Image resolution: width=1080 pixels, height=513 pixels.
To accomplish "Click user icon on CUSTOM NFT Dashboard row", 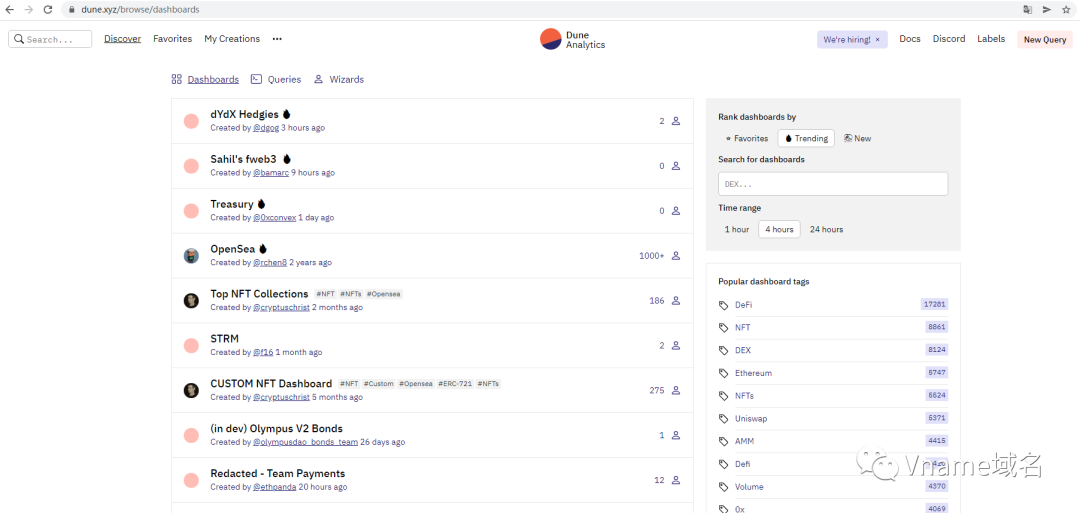I will [x=676, y=390].
